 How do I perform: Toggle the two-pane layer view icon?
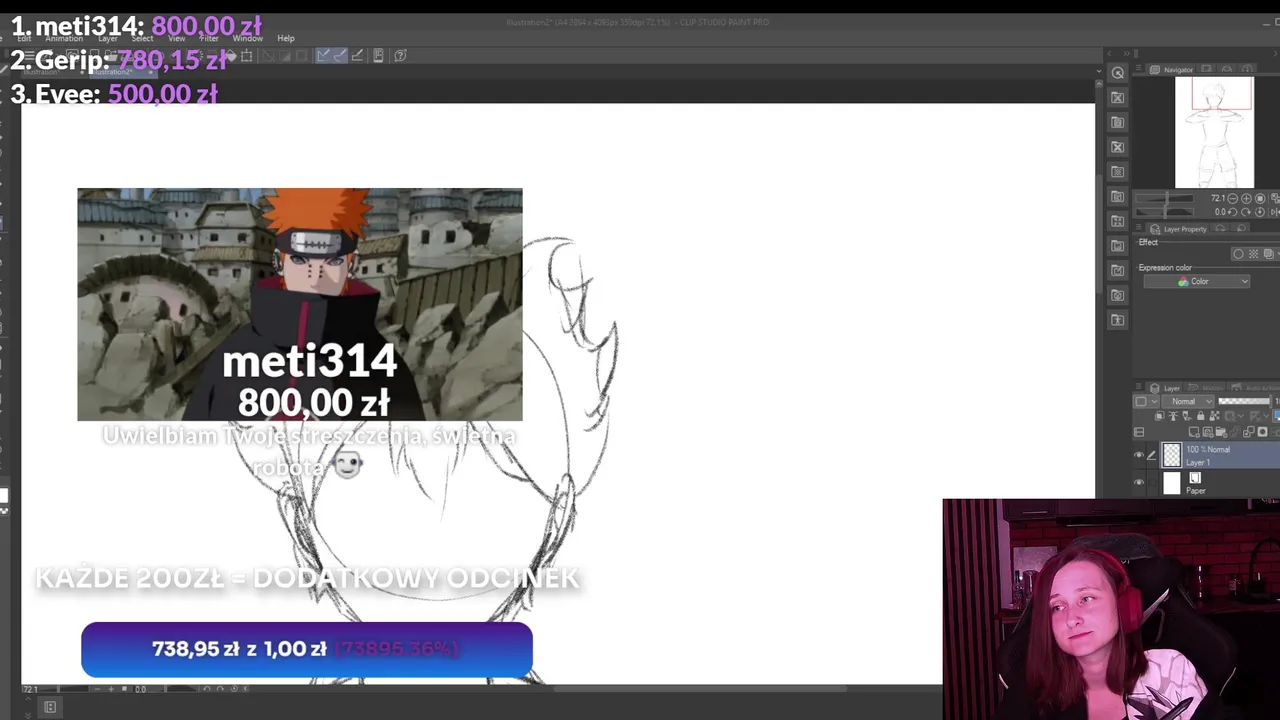1139,432
